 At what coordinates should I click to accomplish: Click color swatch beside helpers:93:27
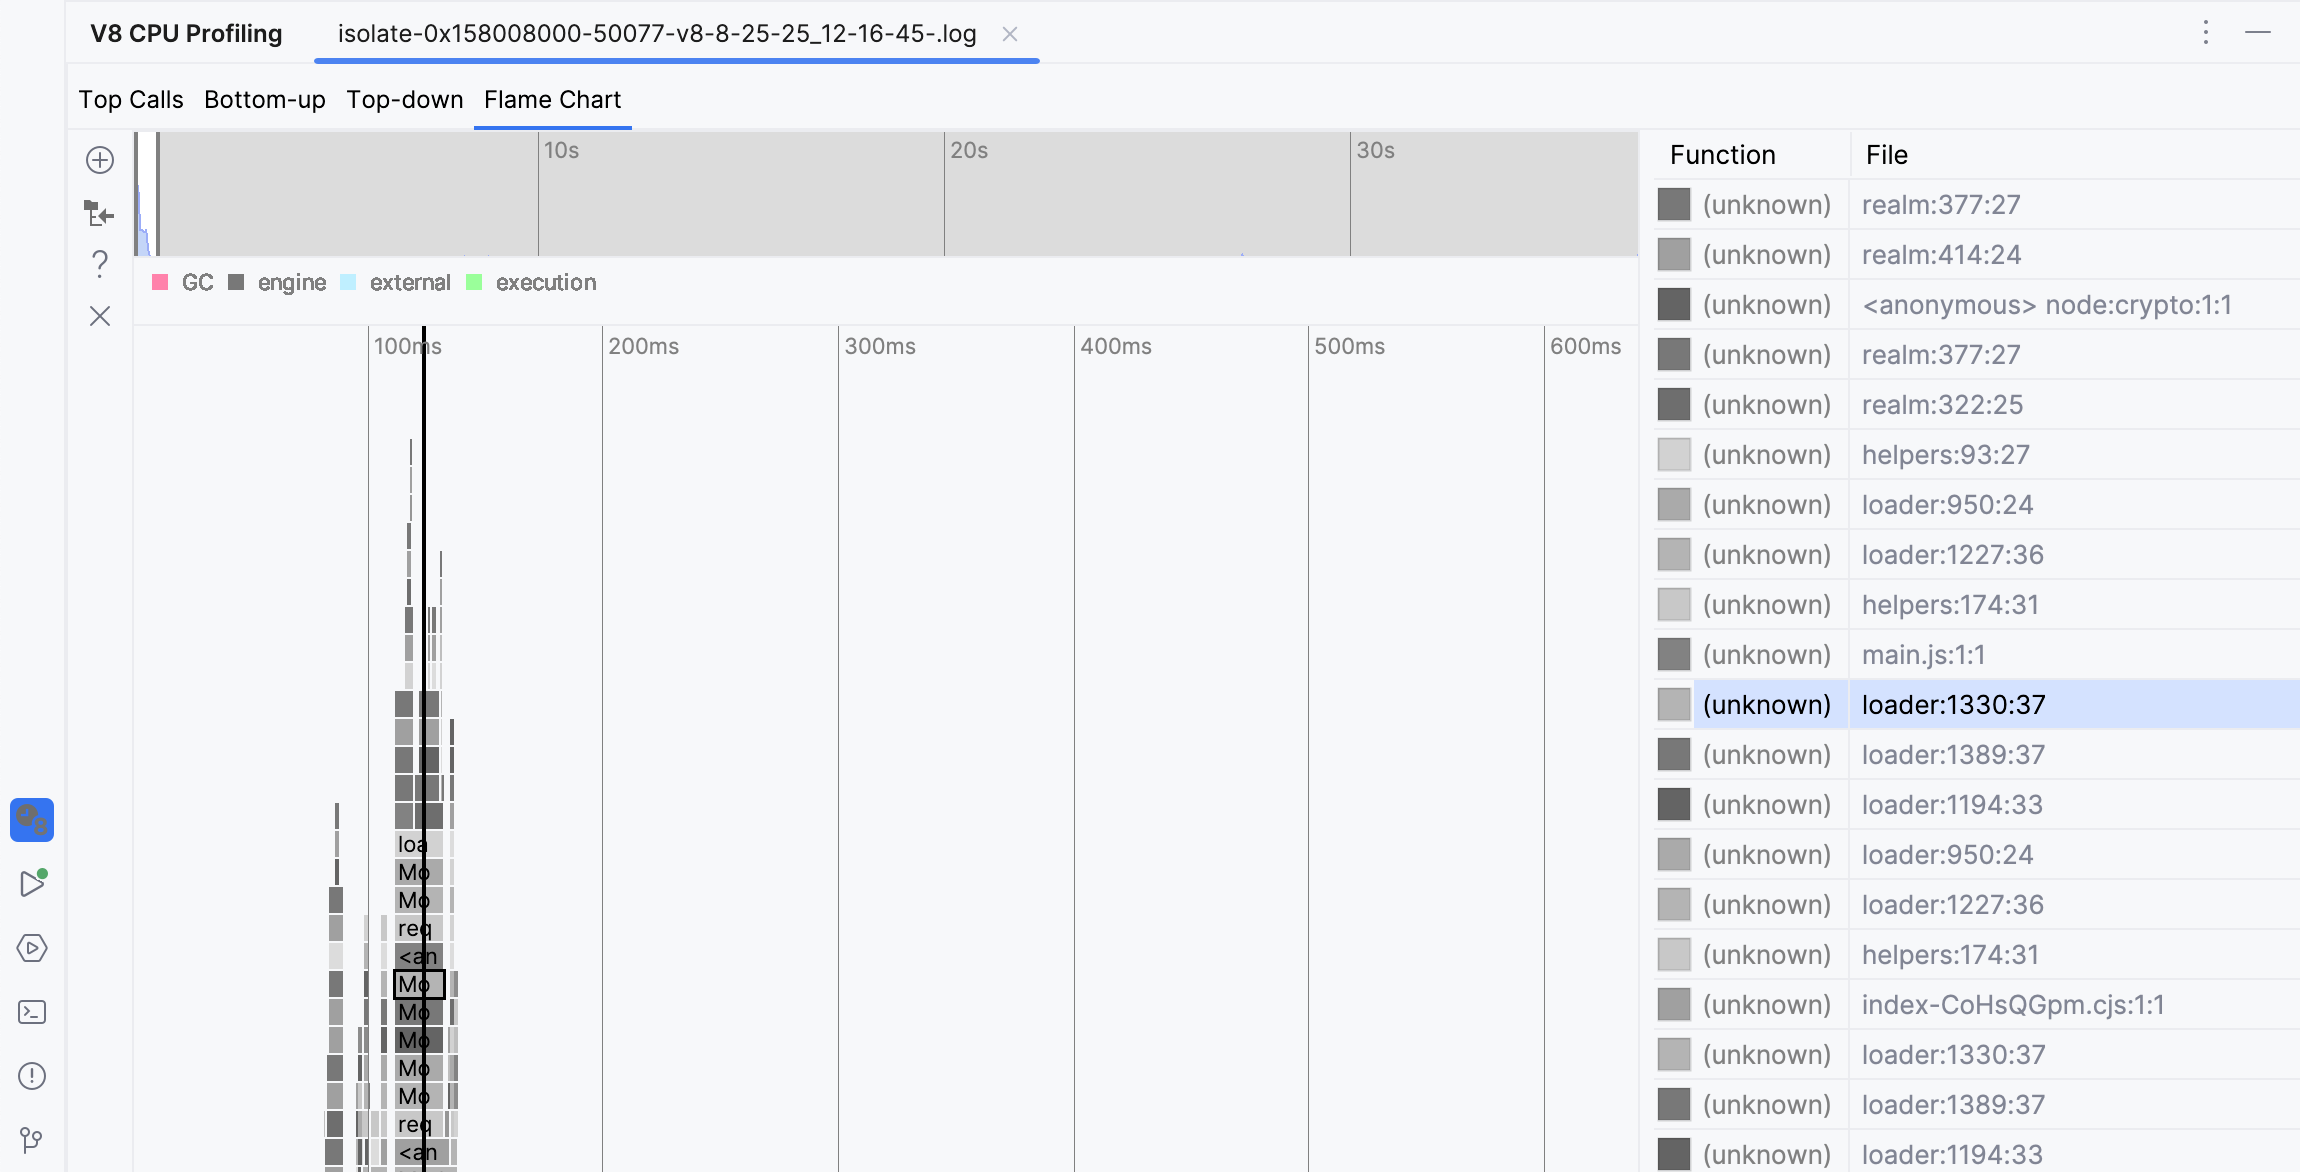1674,455
